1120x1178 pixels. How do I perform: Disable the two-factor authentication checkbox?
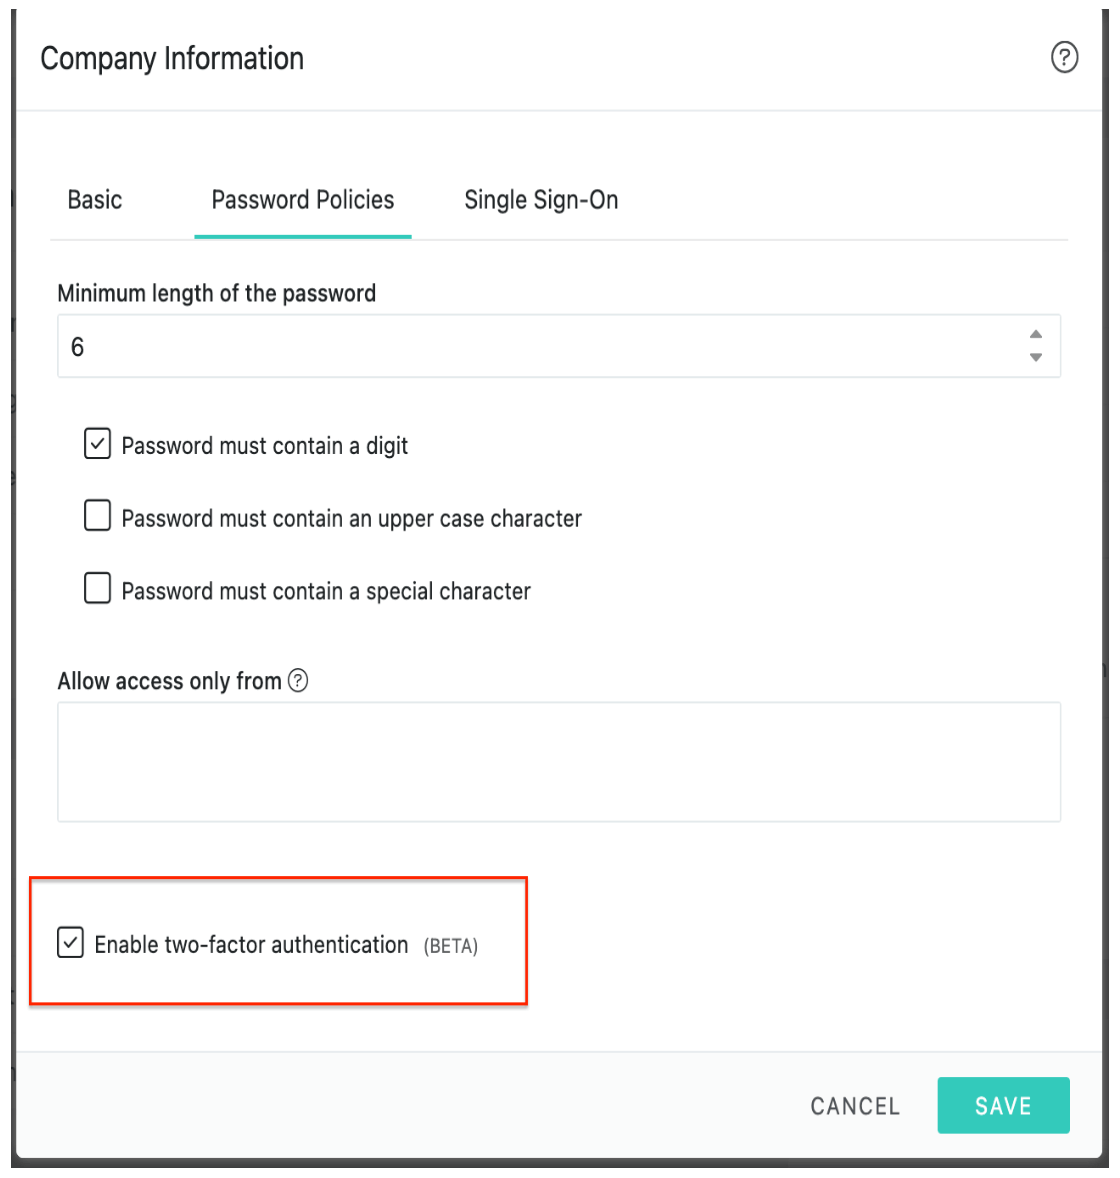71,943
